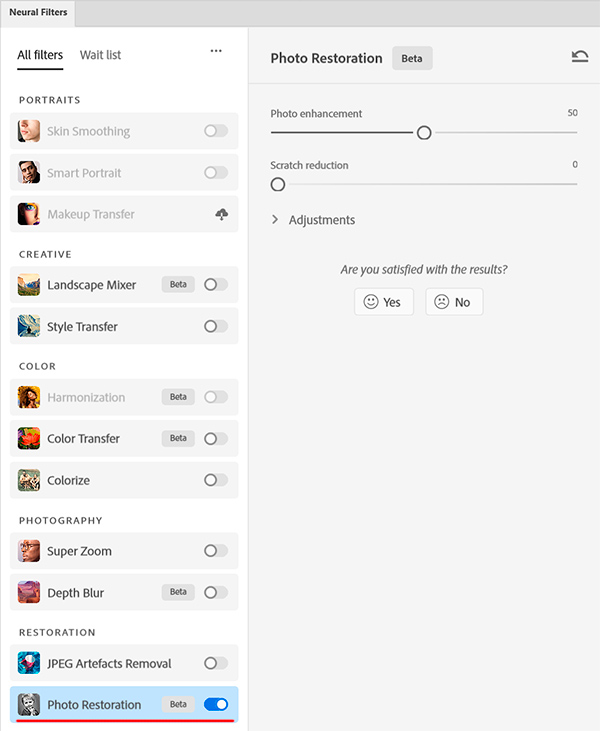Click the No satisfaction button
This screenshot has width=600, height=731.
[454, 302]
